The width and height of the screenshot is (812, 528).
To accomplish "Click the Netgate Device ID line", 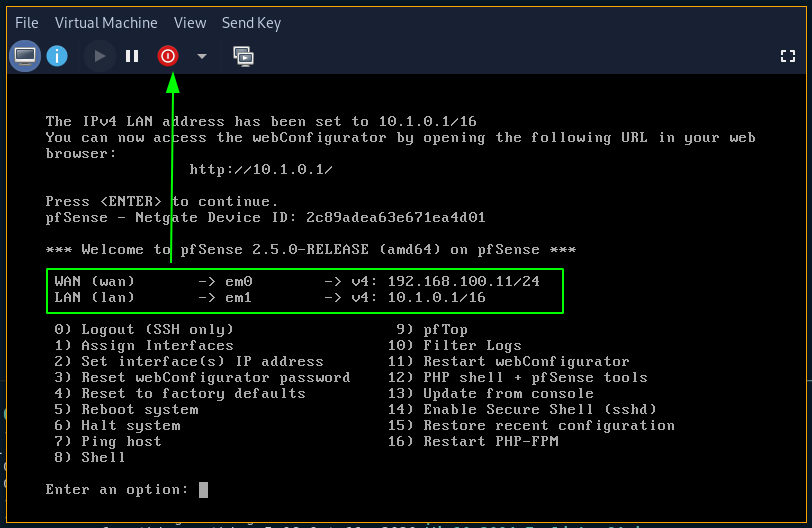I will [x=265, y=217].
